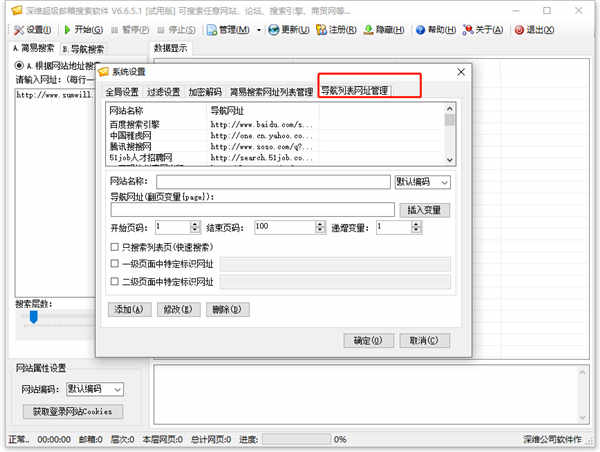Open the 网站编码 dropdown in main window
This screenshot has width=600, height=452.
[95, 389]
